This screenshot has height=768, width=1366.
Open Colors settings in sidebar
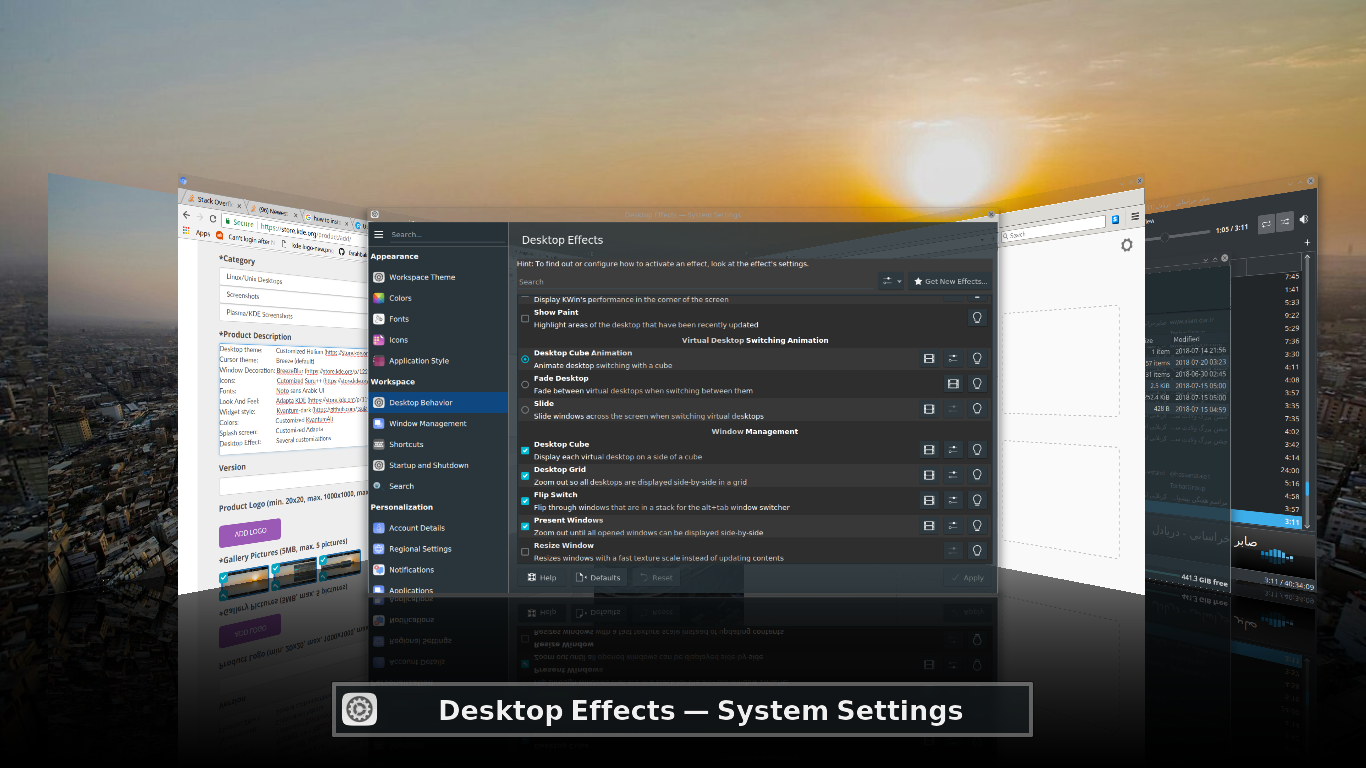(438, 298)
